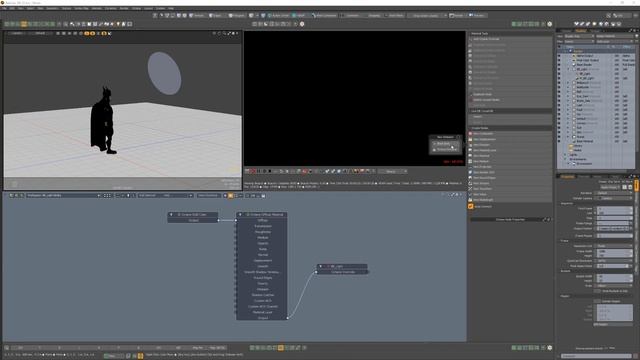The height and width of the screenshot is (360, 640).
Task: Select the Octane RGB Color node header
Action: [193, 214]
